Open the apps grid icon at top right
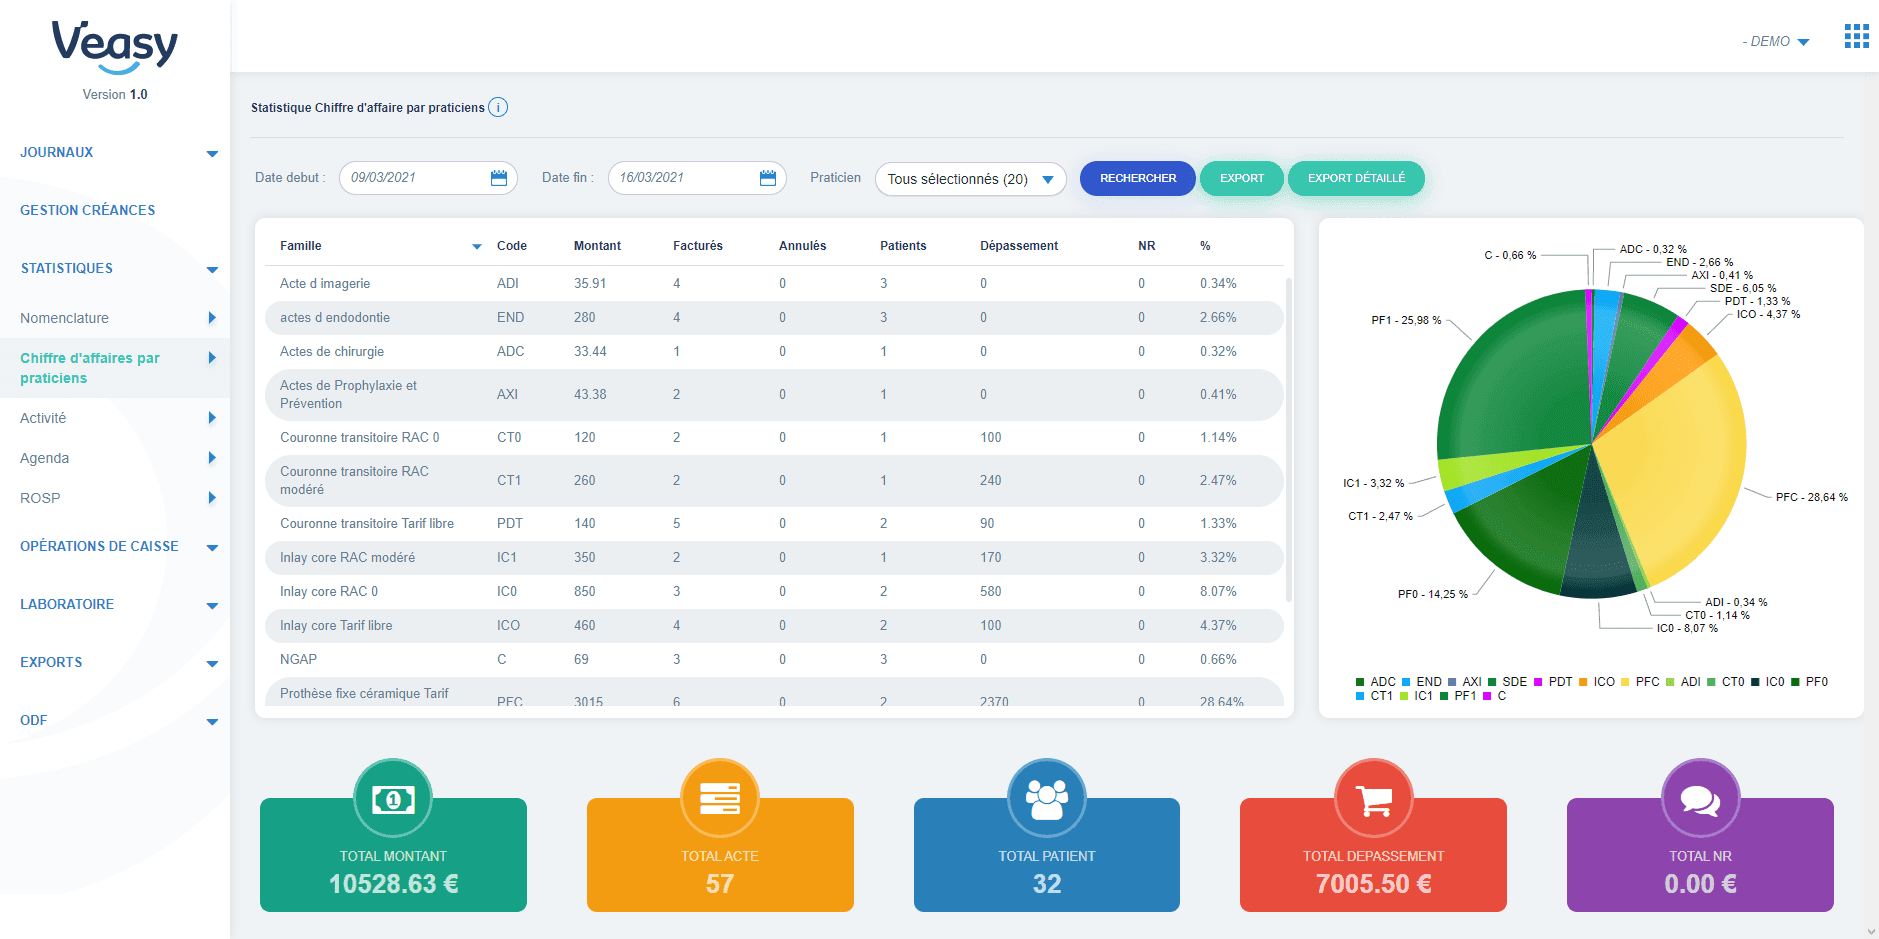This screenshot has height=939, width=1879. (1856, 37)
